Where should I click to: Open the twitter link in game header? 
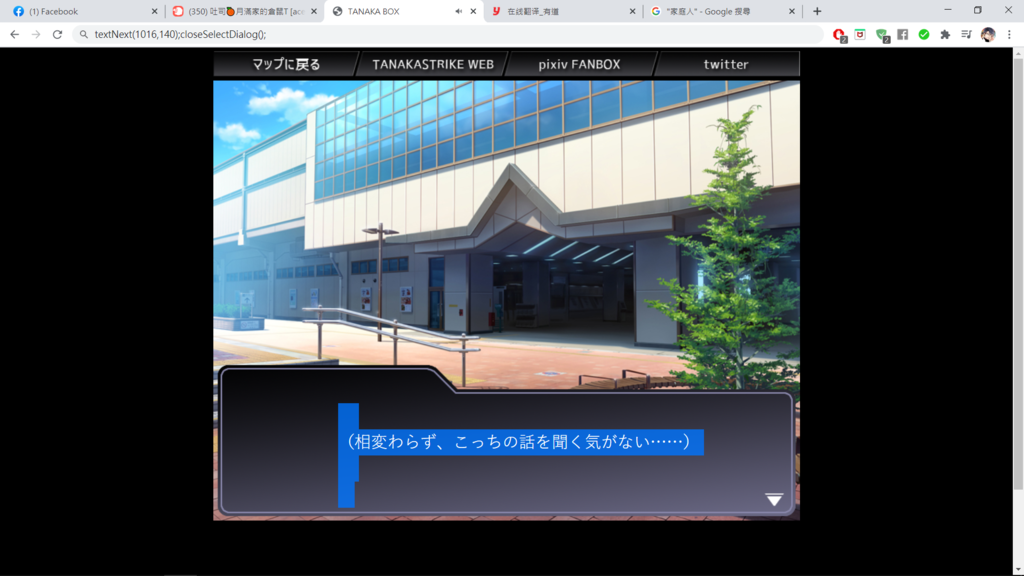[x=726, y=64]
